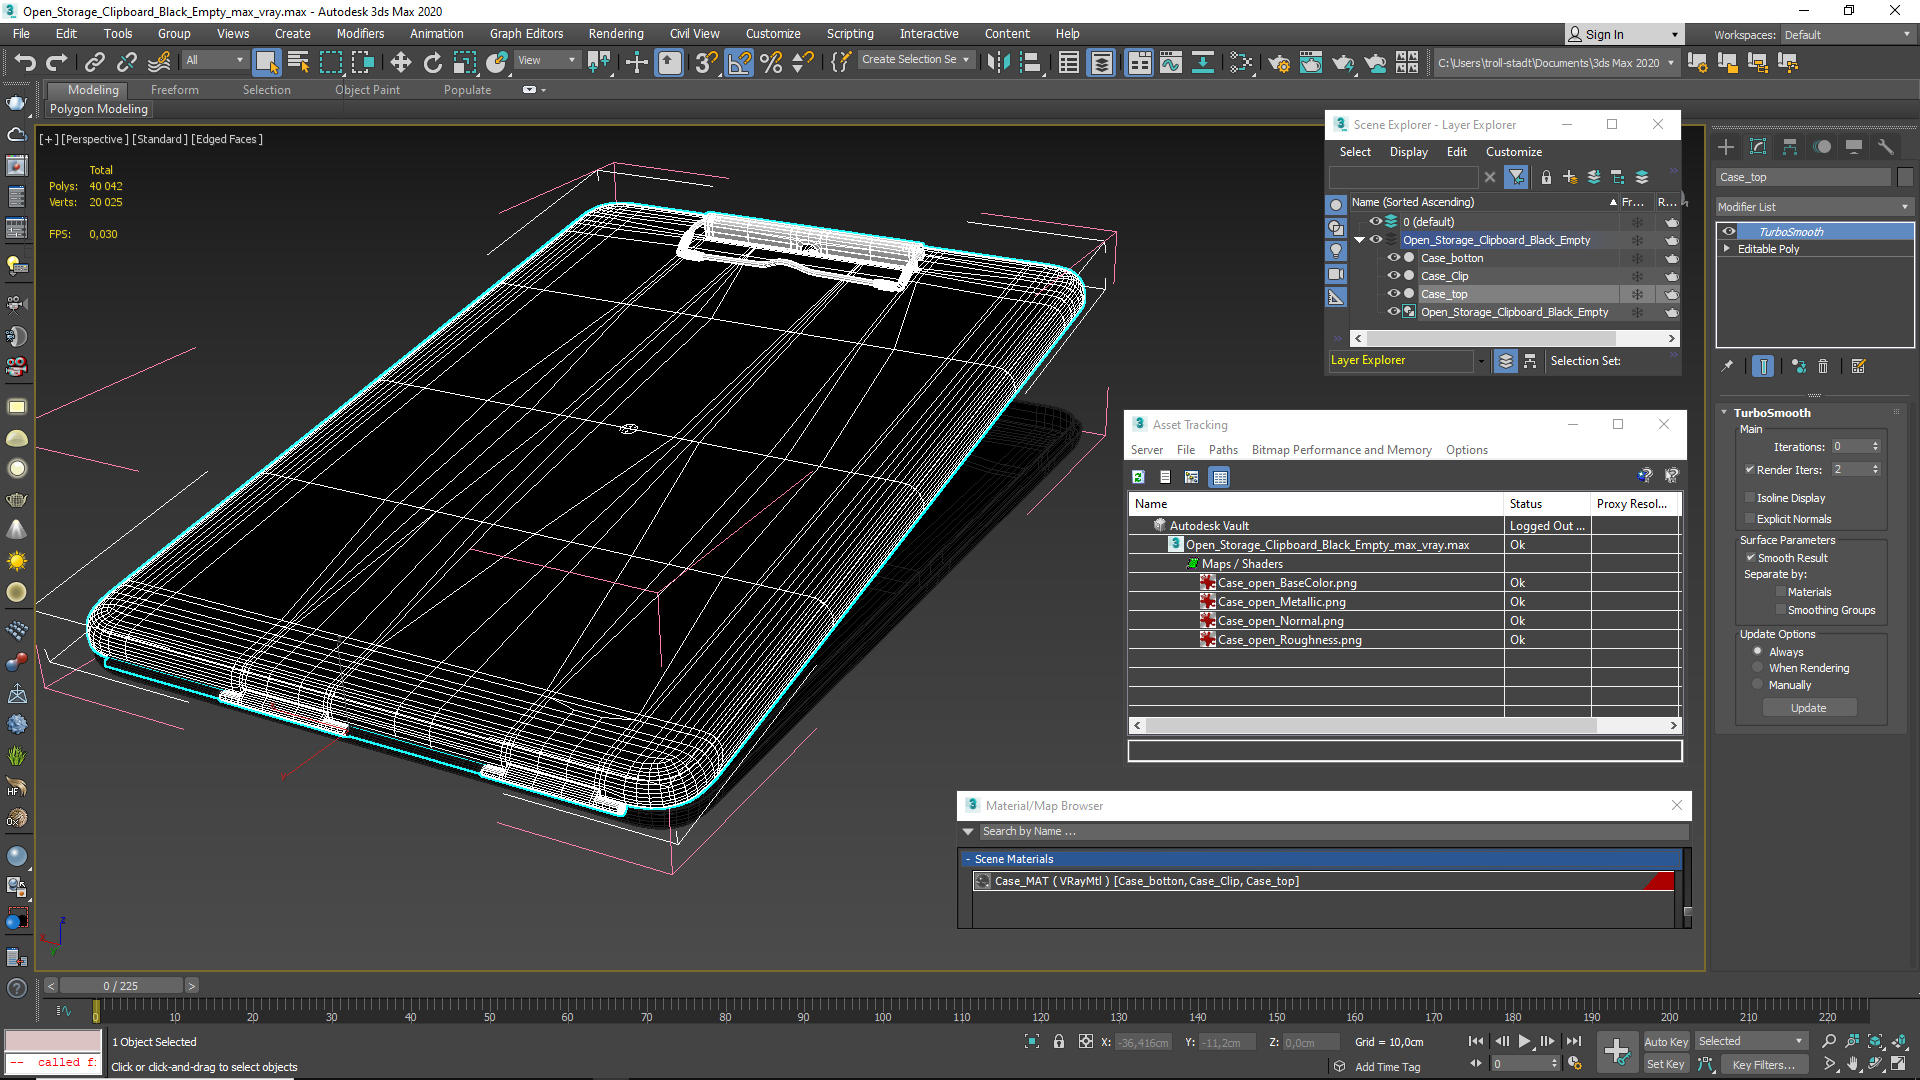Open the Hierarchy command panel tab
The image size is (1920, 1080).
tap(1790, 147)
